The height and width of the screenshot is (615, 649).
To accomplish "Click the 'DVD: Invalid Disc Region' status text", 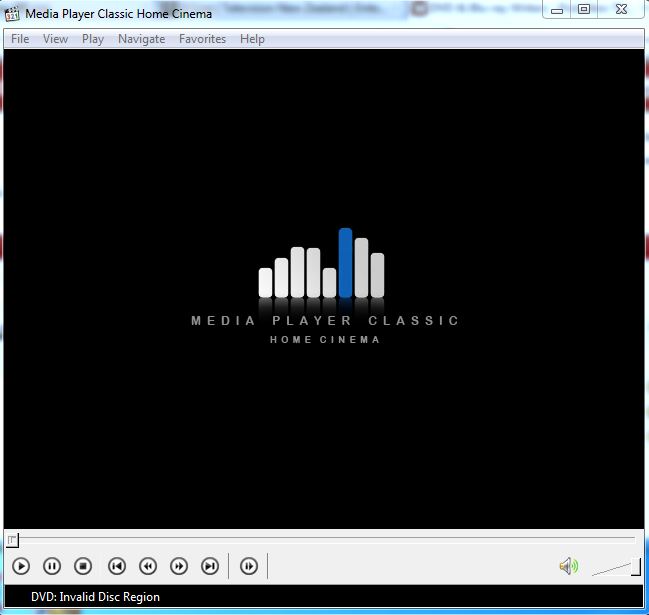I will coord(95,597).
